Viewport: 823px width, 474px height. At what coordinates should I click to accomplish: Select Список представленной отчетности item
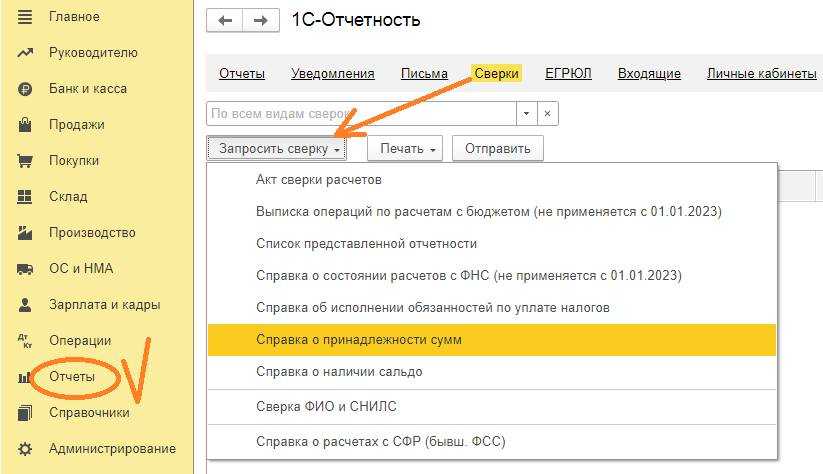(x=492, y=244)
